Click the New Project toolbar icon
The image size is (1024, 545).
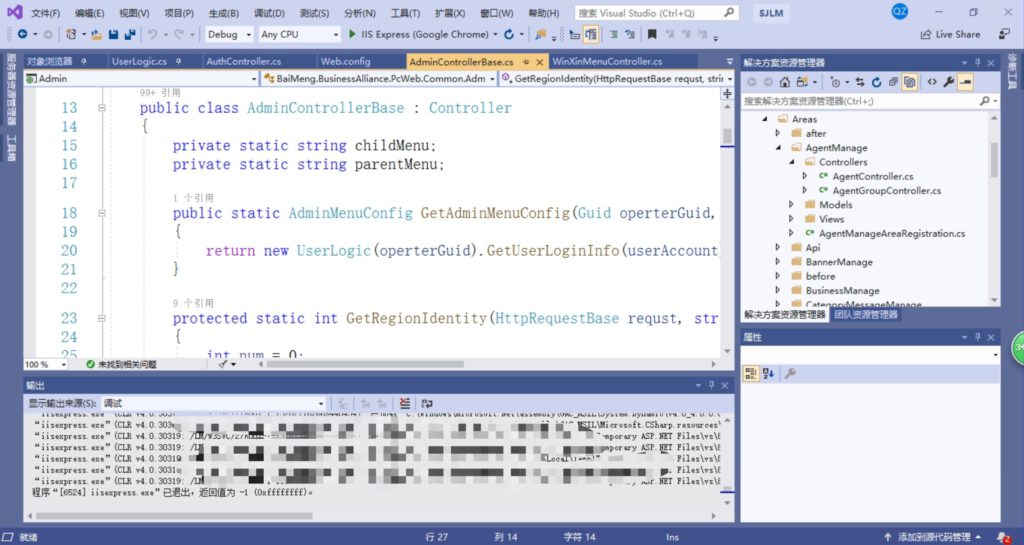(71, 34)
